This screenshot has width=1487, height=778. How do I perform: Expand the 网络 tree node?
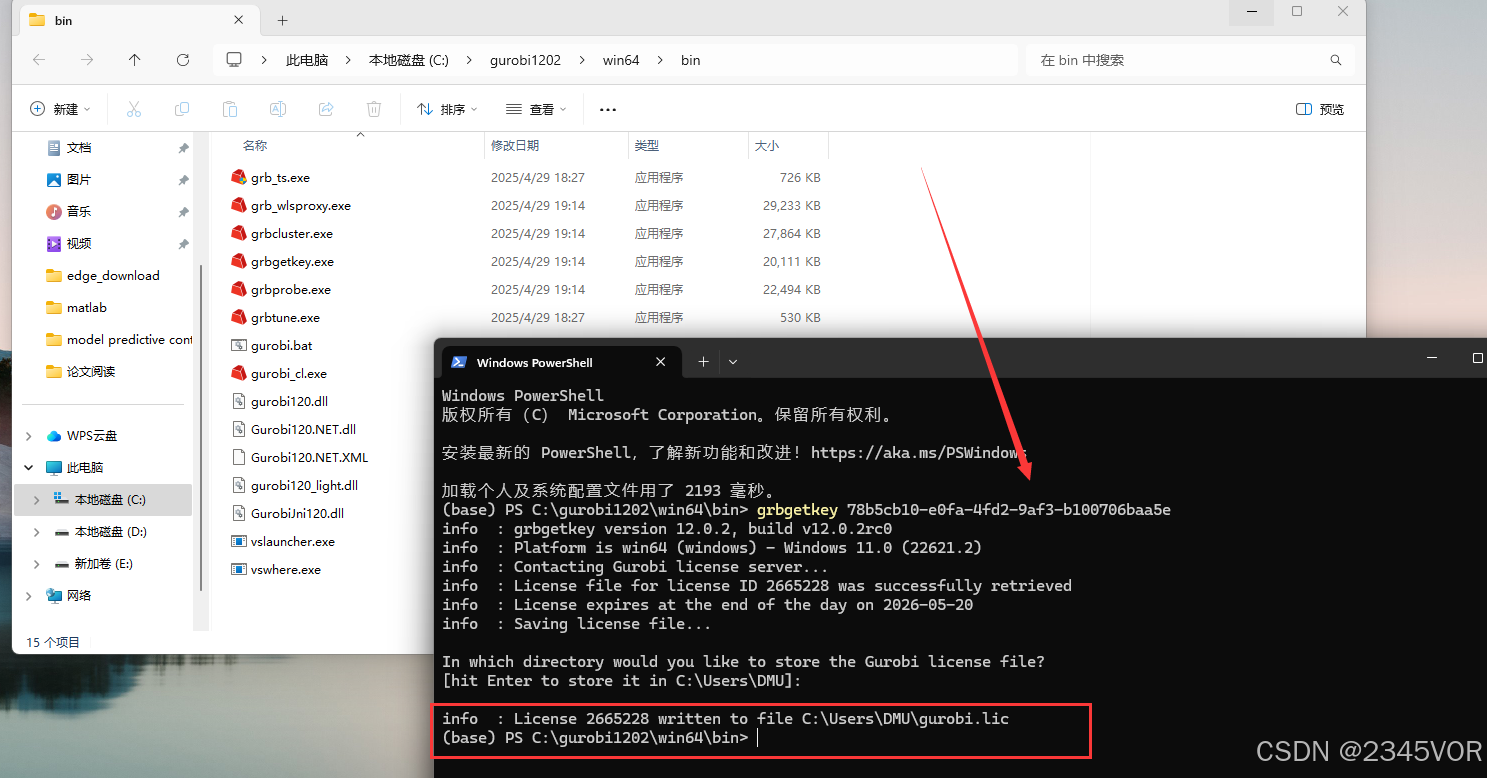point(28,596)
